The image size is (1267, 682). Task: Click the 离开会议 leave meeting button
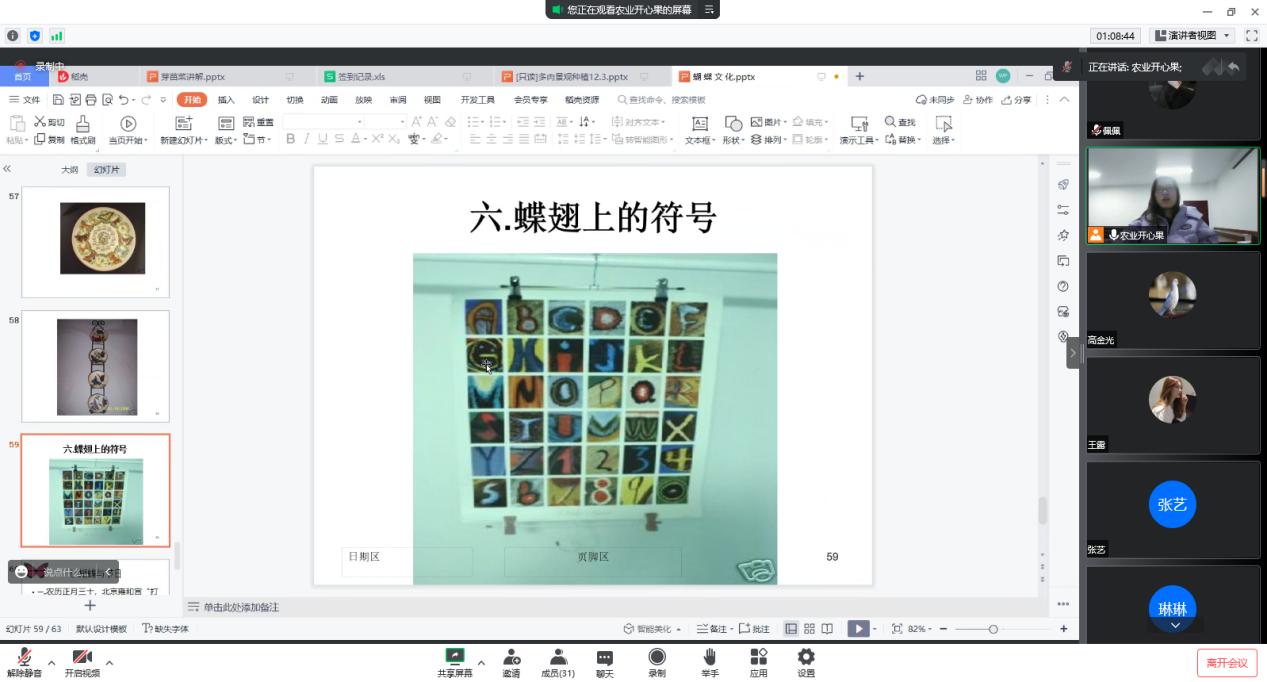[x=1226, y=663]
